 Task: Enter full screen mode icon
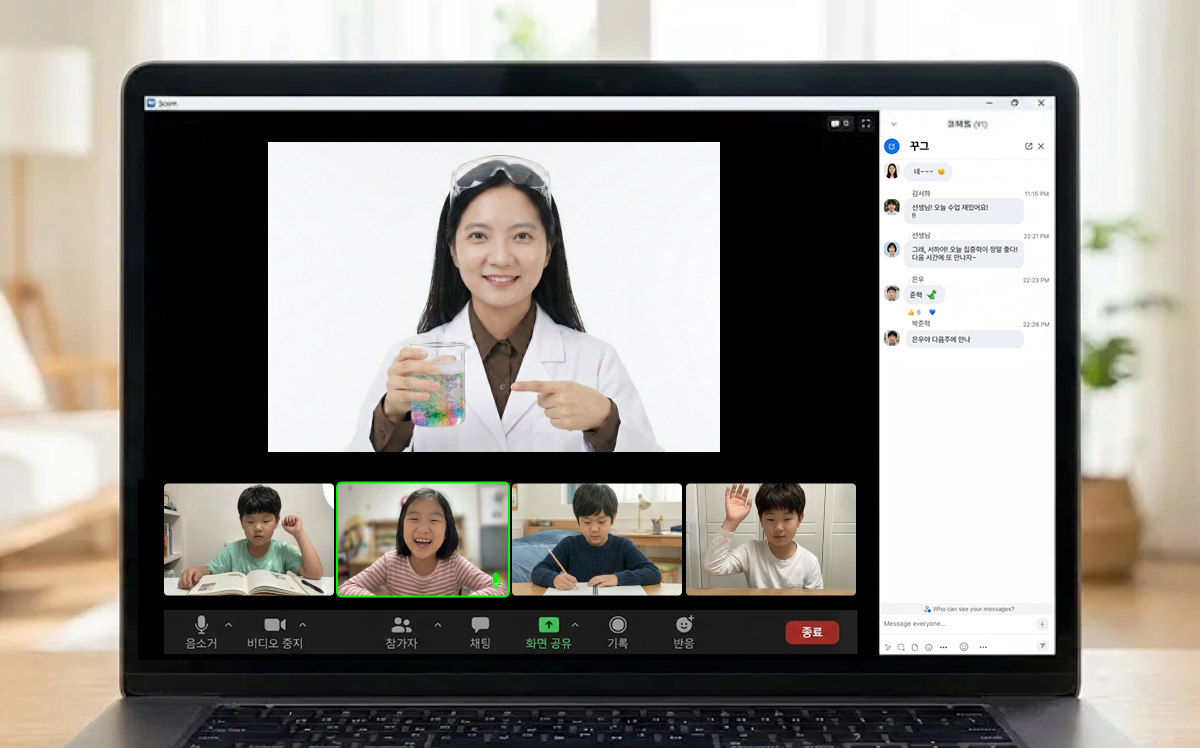(x=866, y=124)
